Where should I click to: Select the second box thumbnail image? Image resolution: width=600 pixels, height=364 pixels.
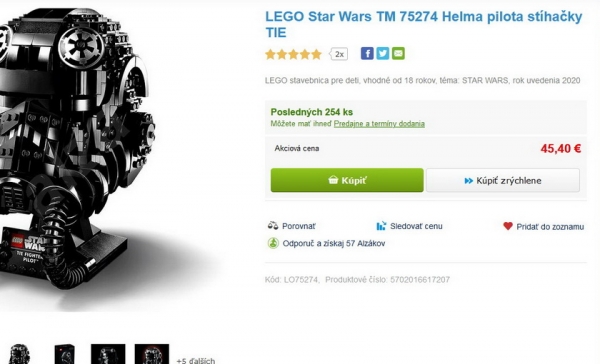point(64,354)
